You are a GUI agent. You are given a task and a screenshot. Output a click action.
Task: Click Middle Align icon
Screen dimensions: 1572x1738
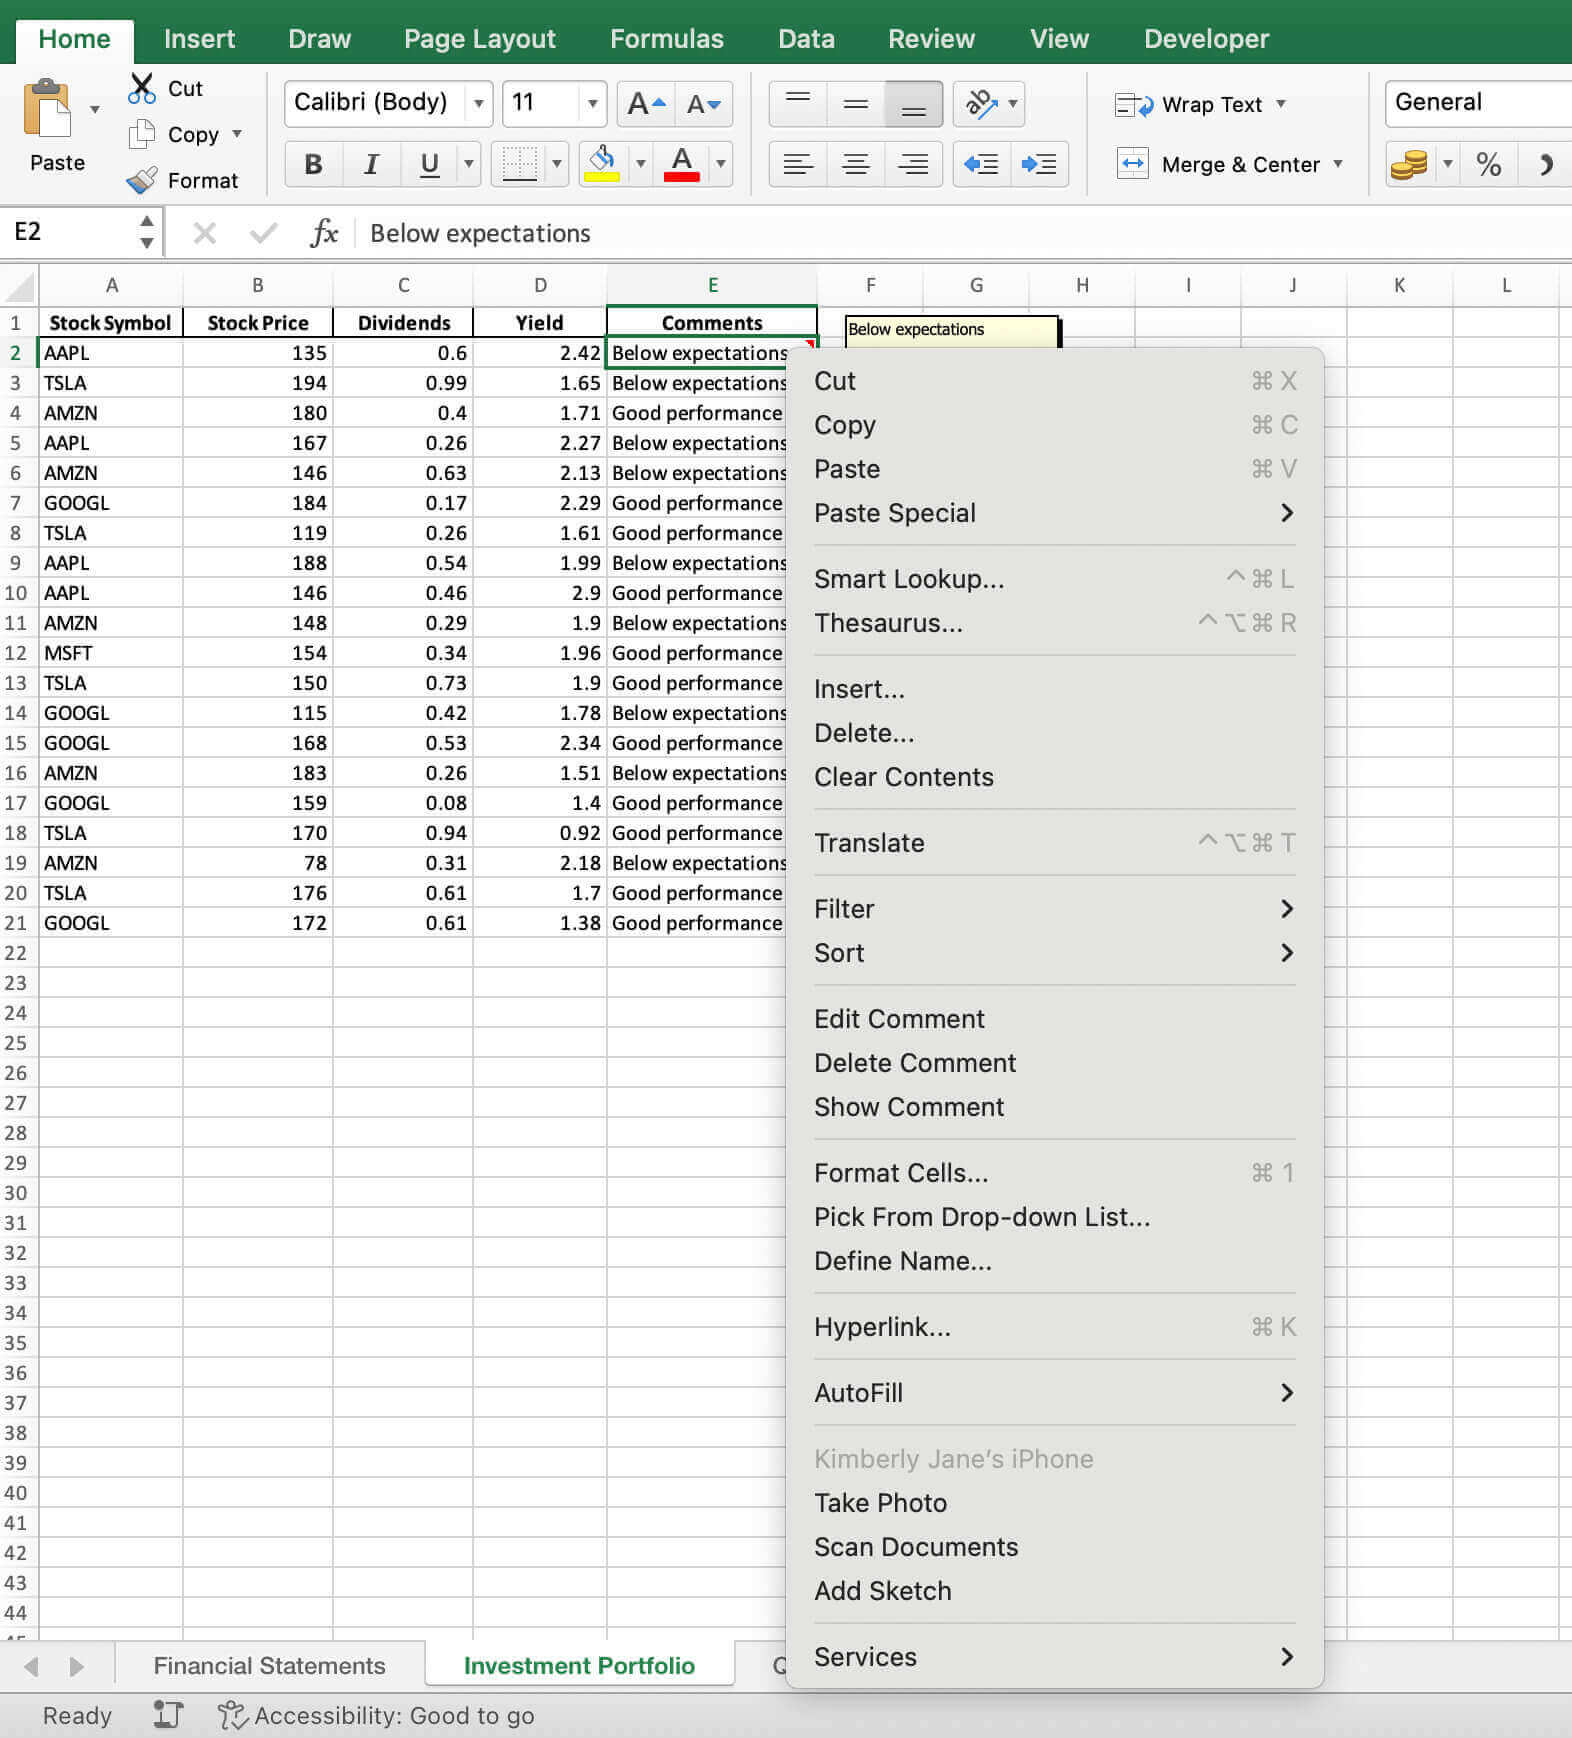pos(856,103)
